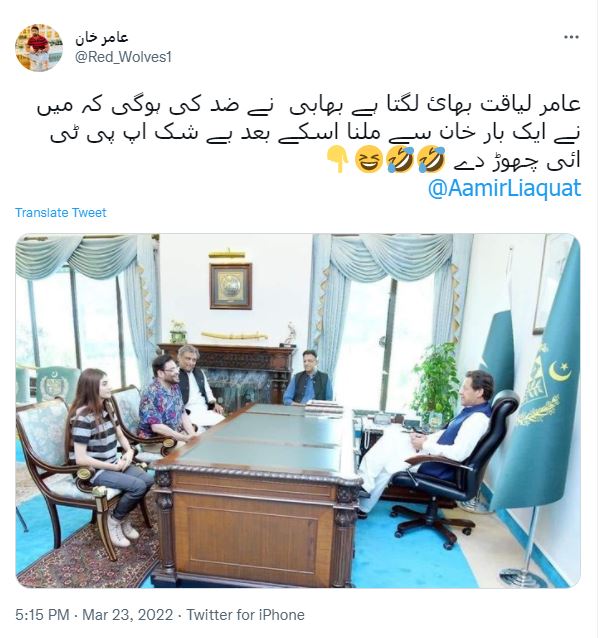Click the 5:15 PM timestamp
The height and width of the screenshot is (638, 600).
42,614
